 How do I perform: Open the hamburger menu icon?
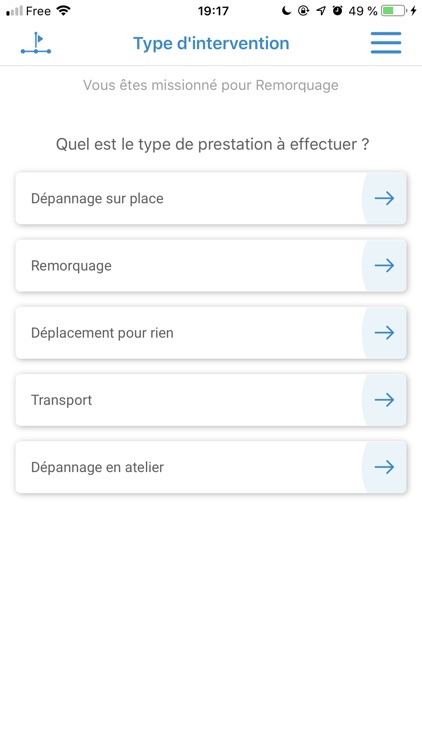click(386, 43)
